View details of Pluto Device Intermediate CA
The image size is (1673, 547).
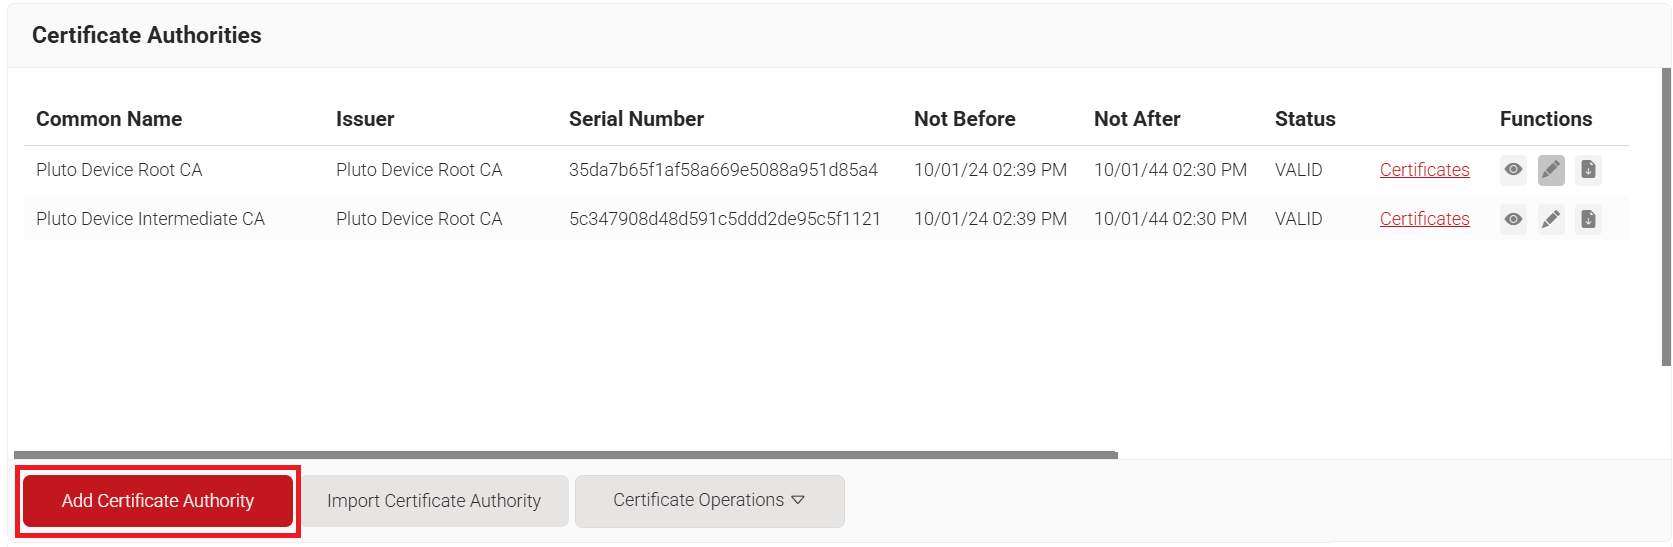click(1513, 219)
